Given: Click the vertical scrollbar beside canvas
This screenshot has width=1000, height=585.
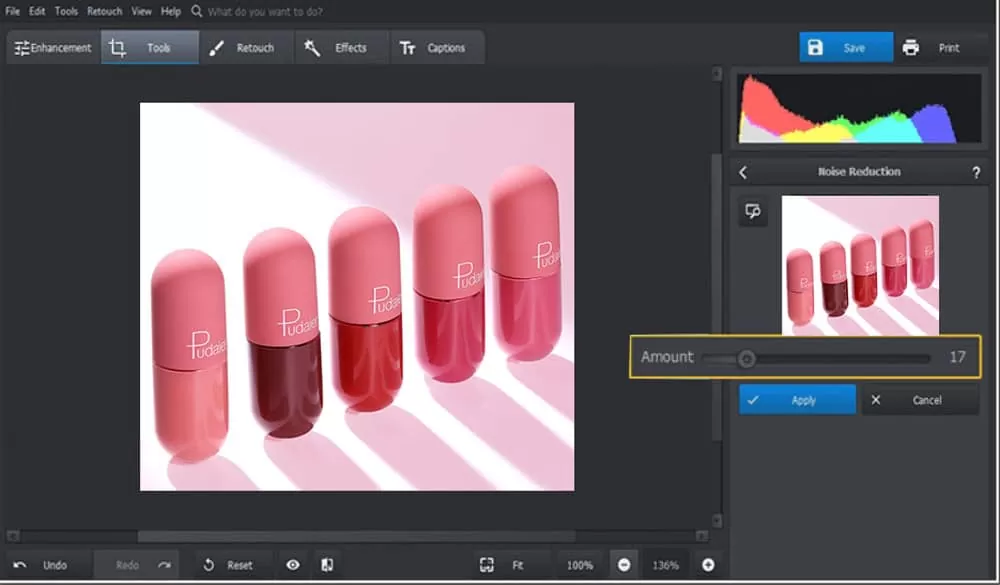Looking at the screenshot, I should (x=717, y=297).
